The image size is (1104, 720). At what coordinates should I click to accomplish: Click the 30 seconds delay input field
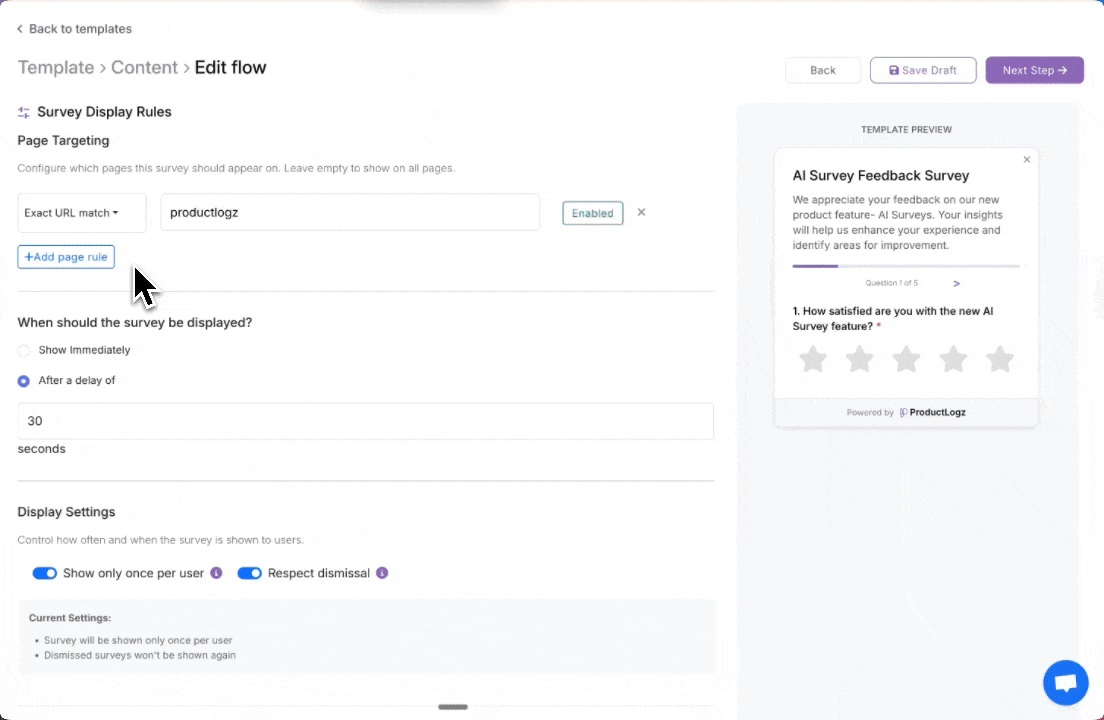[365, 421]
